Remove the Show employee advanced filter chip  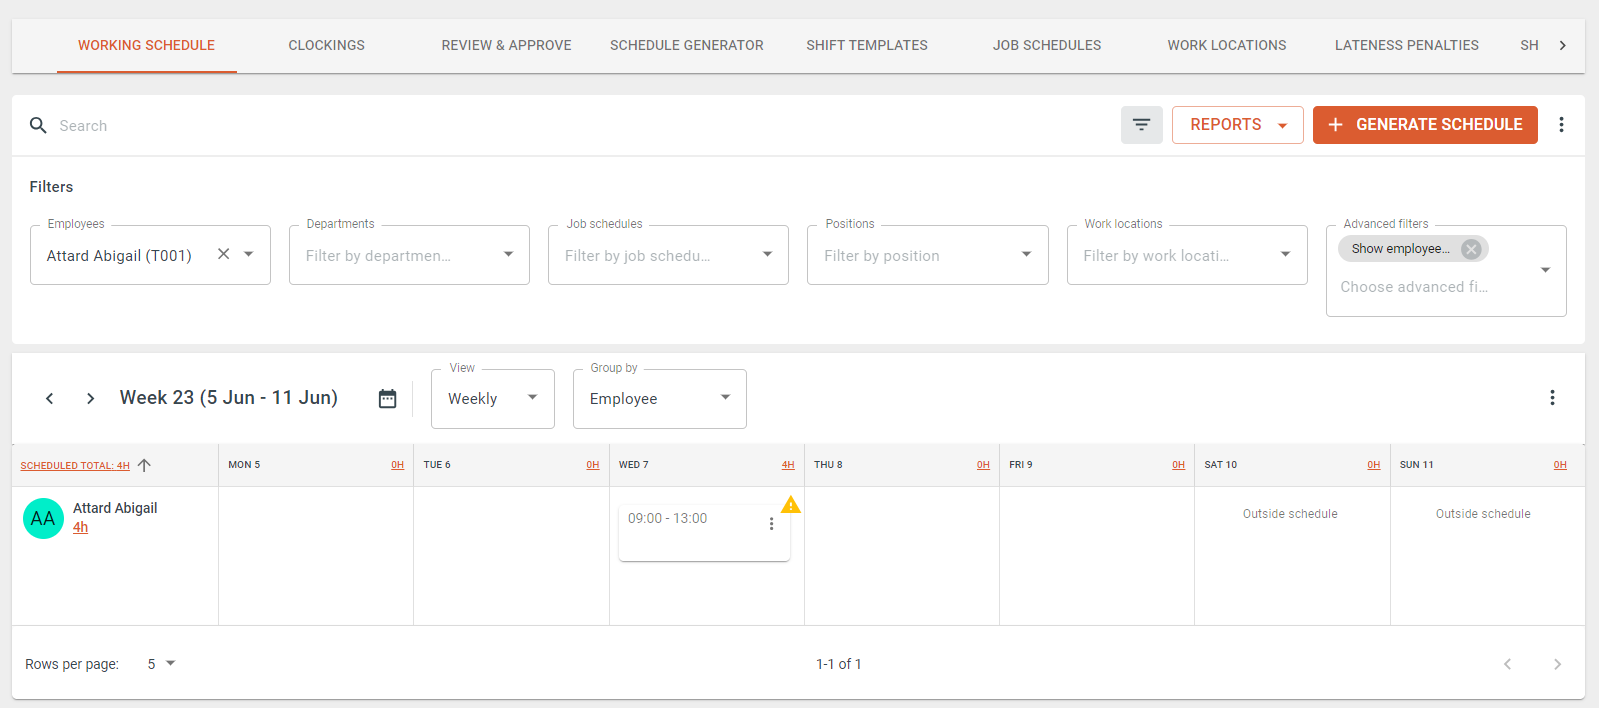tap(1471, 249)
